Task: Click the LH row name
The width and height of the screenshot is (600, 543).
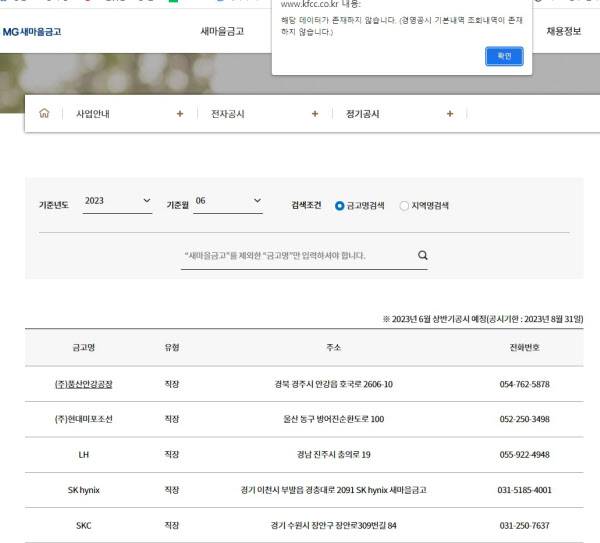Action: point(84,455)
